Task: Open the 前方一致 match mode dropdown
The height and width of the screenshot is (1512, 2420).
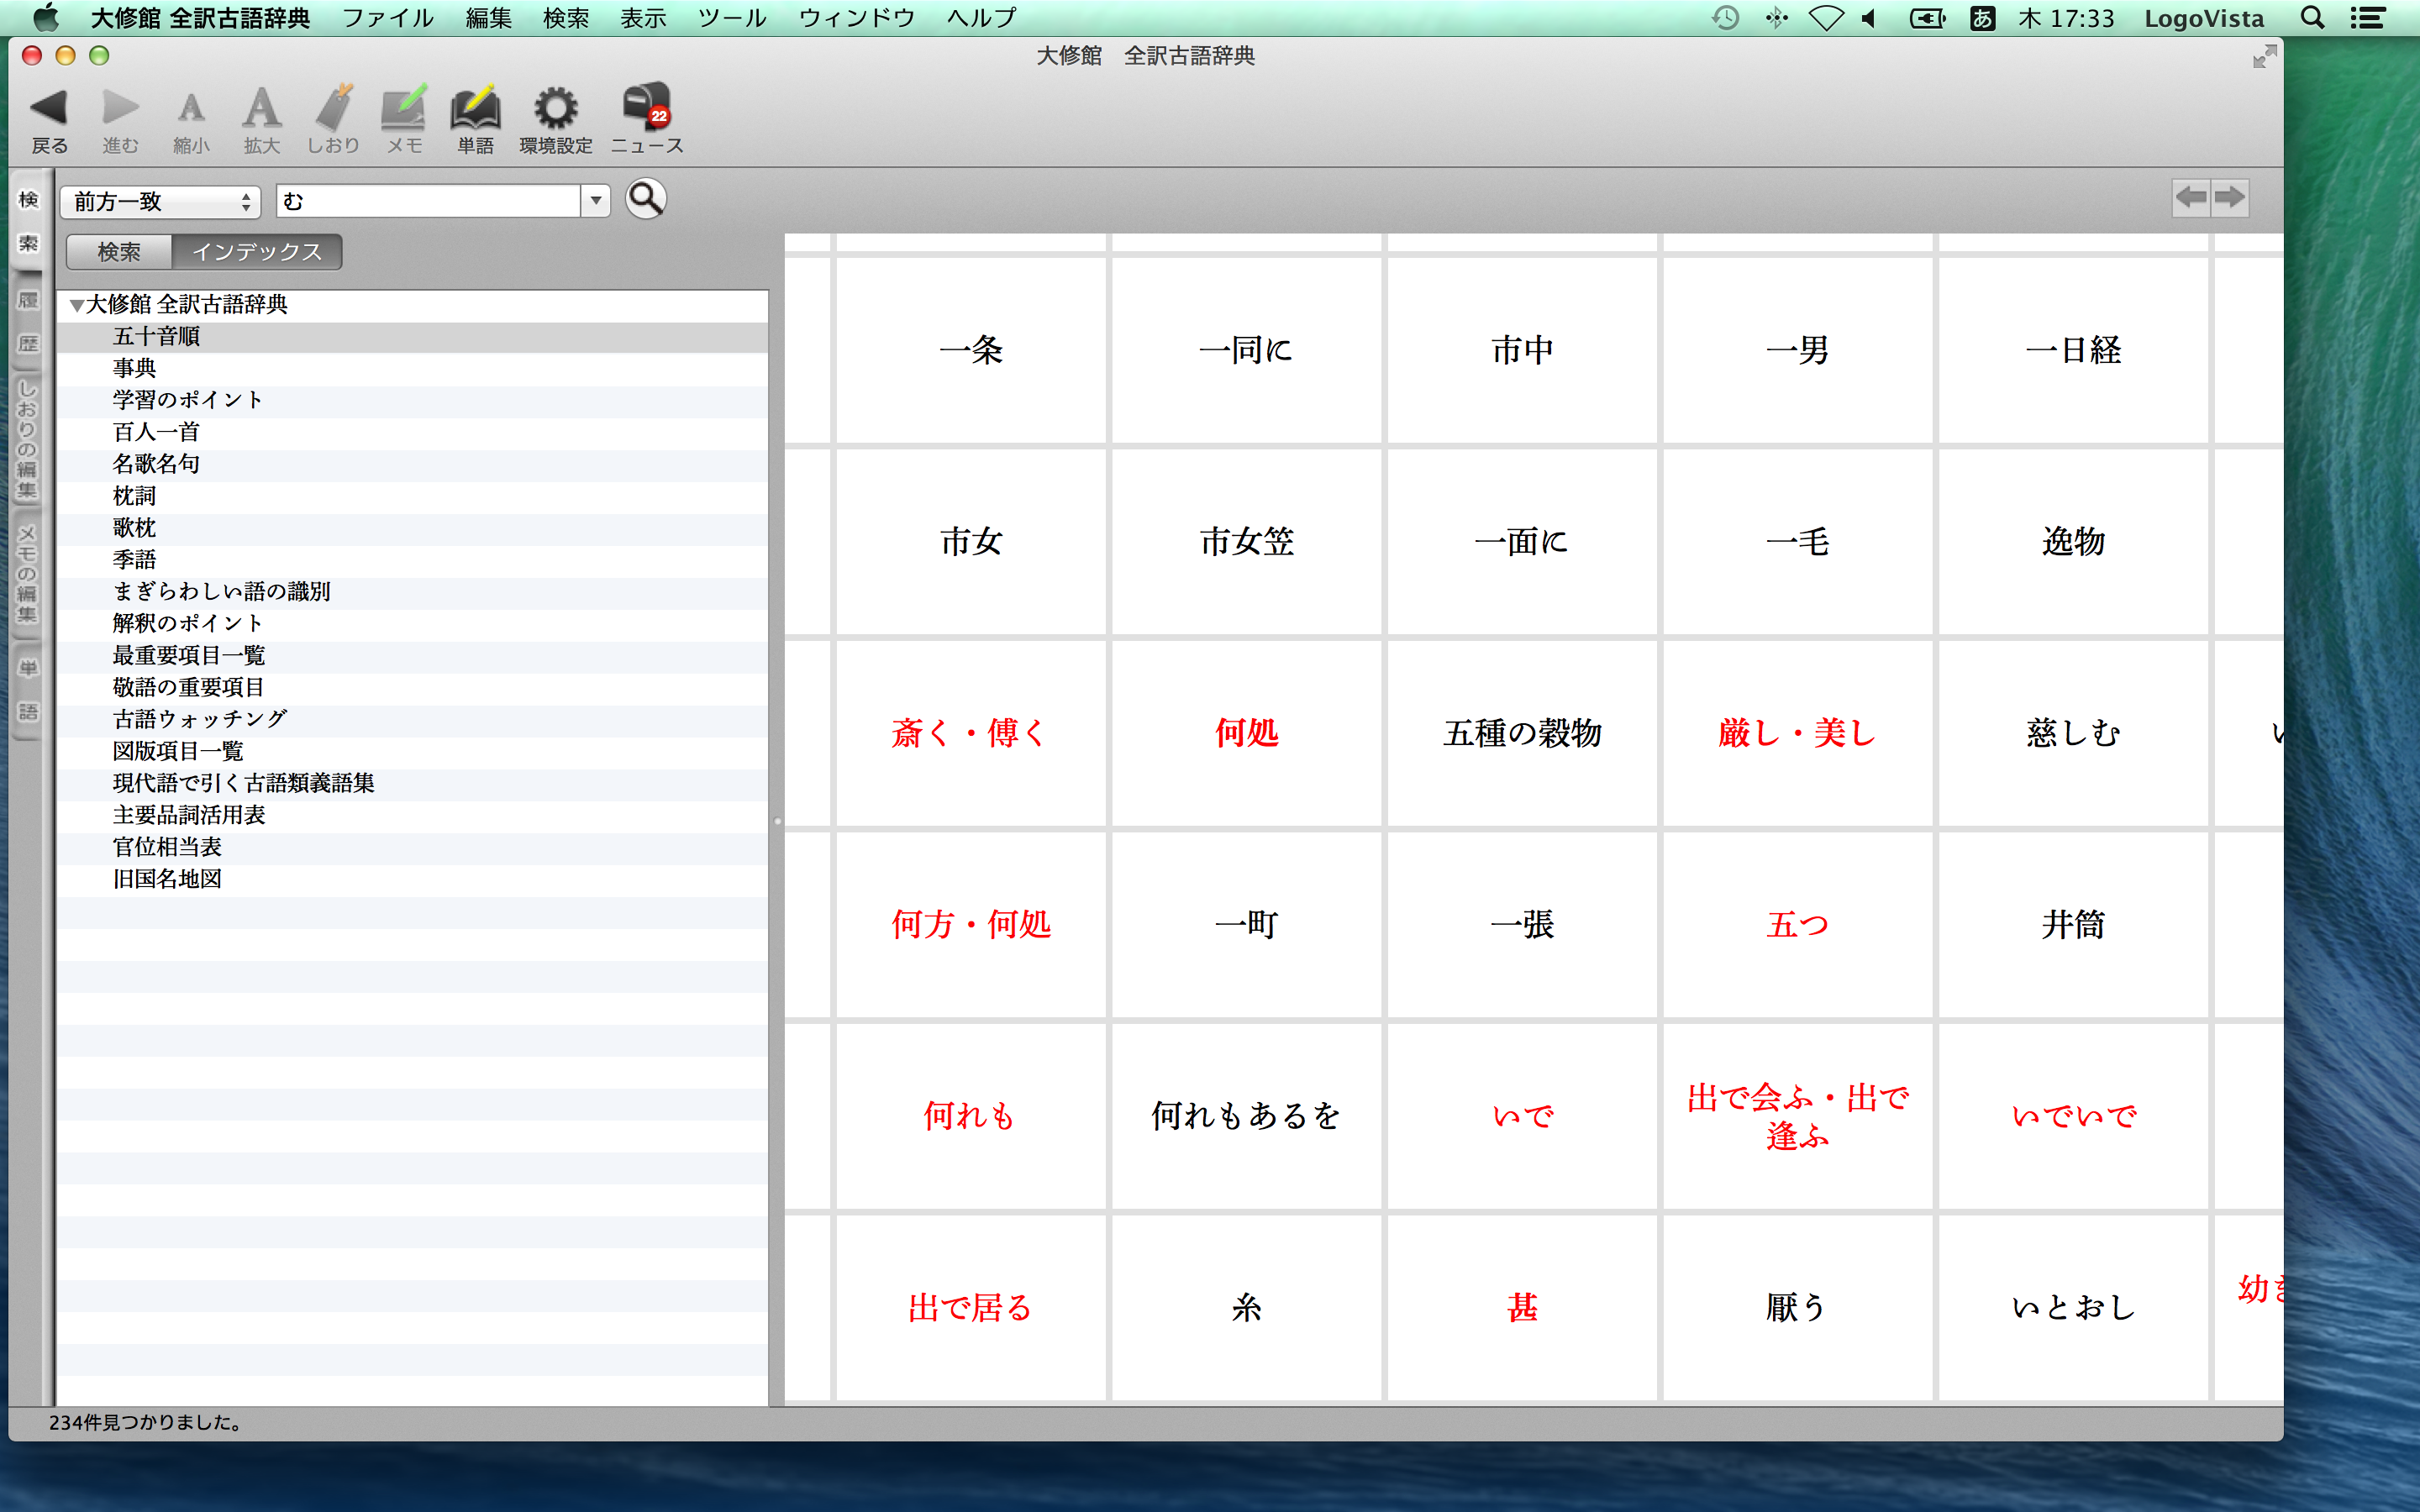Action: tap(160, 202)
